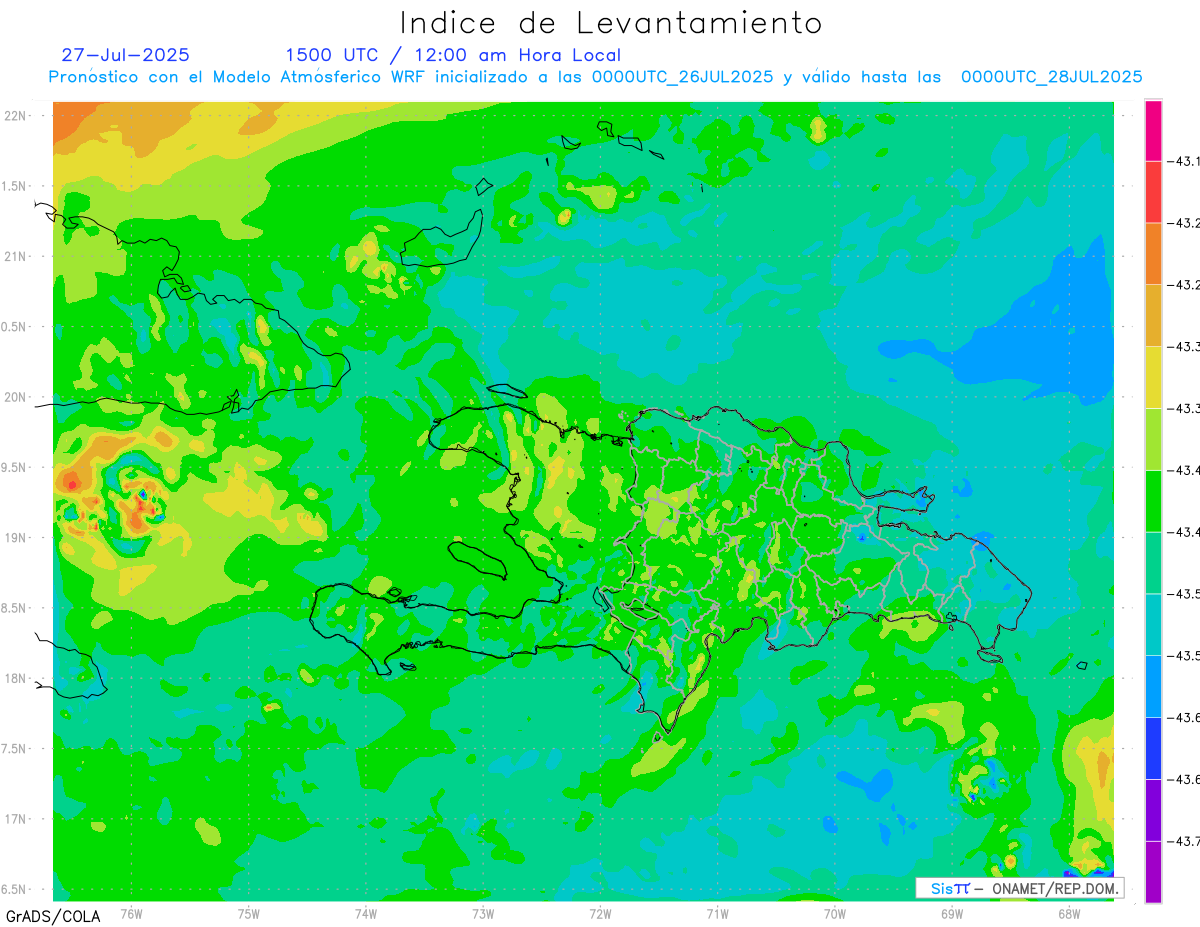The height and width of the screenshot is (927, 1200).
Task: Pick the magenta swatch atop the color bar
Action: (x=1153, y=130)
